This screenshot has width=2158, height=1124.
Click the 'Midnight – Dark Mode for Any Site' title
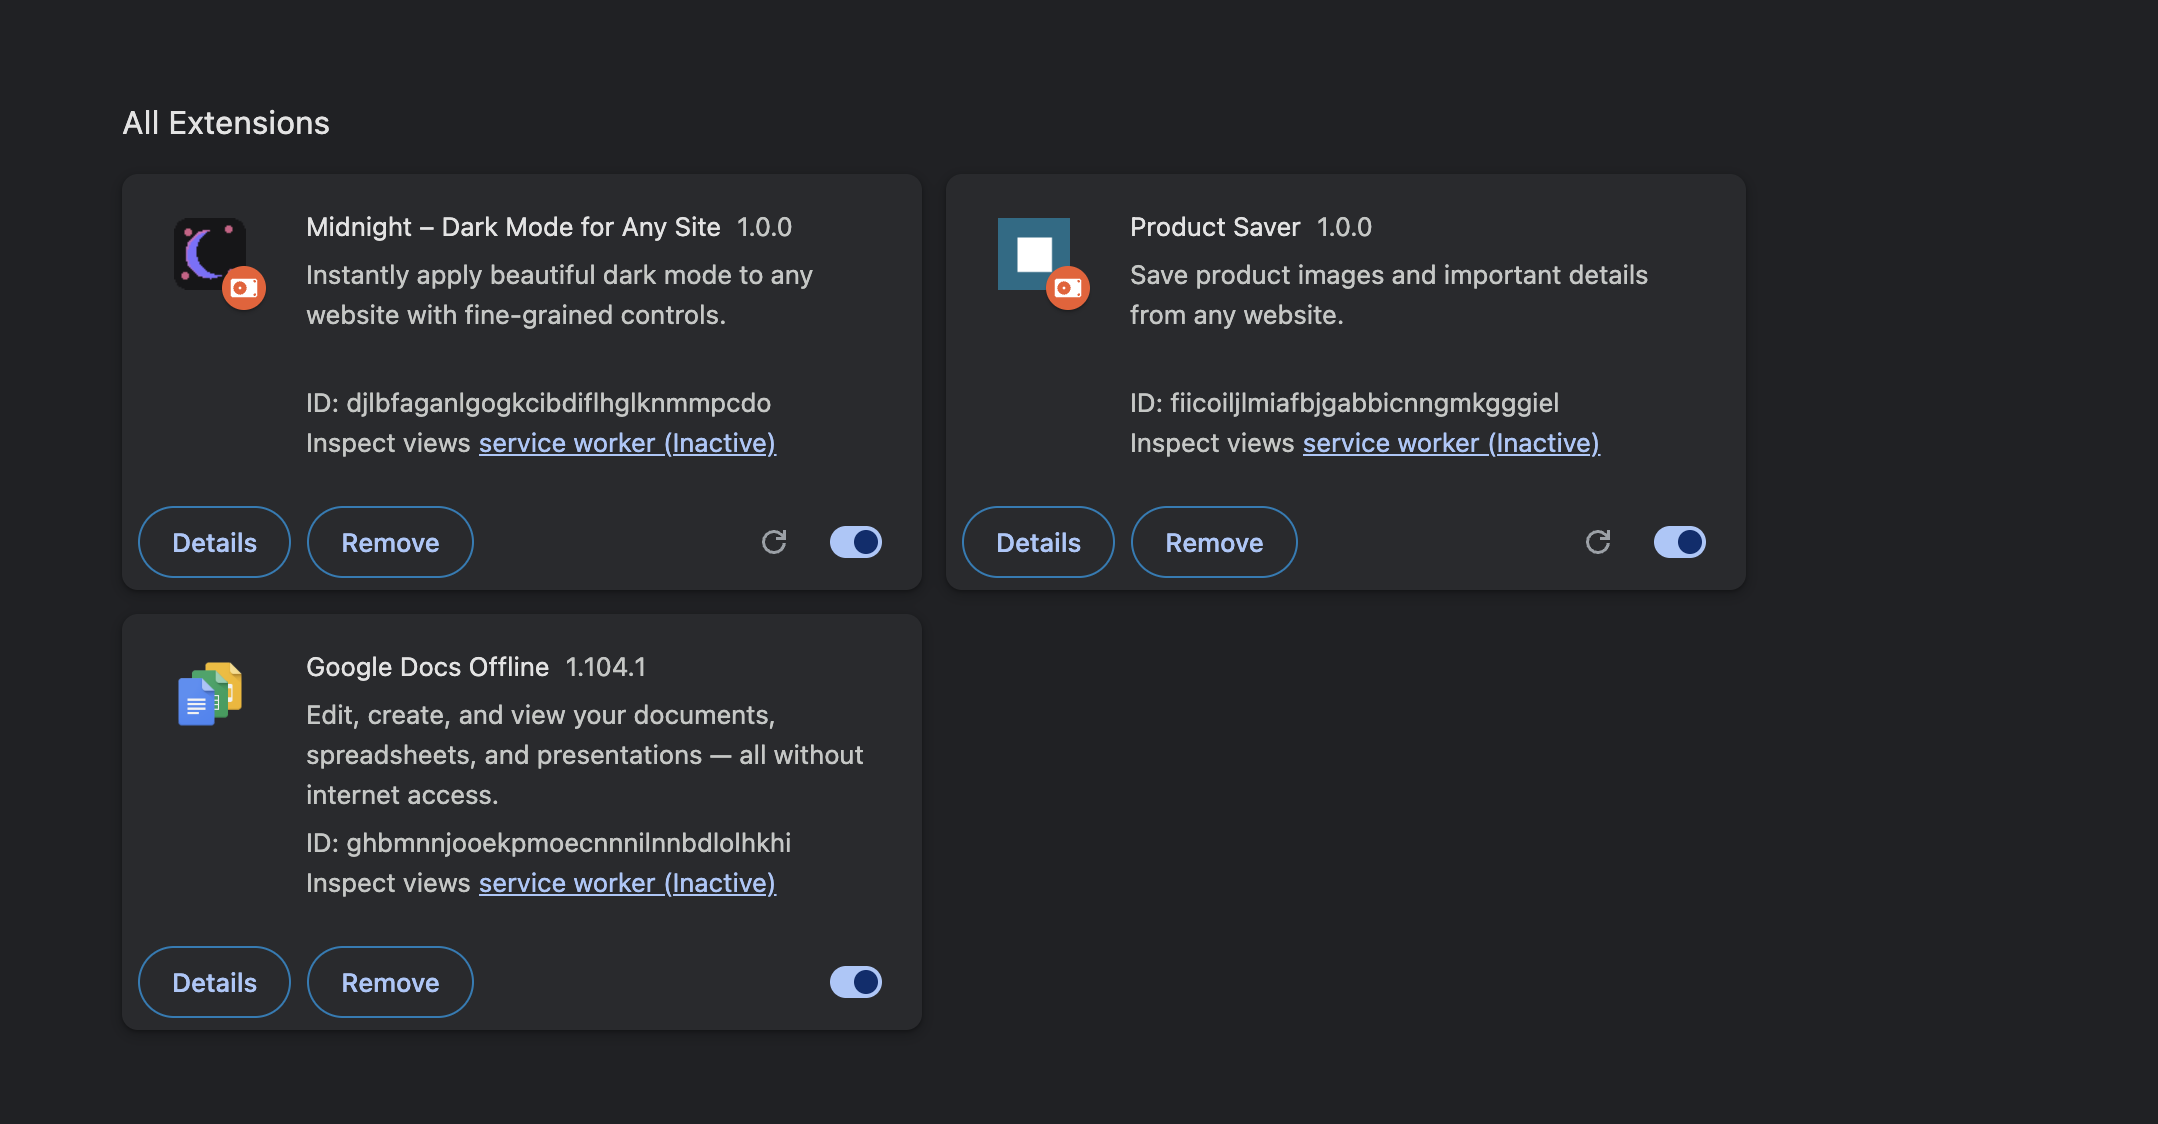point(513,227)
